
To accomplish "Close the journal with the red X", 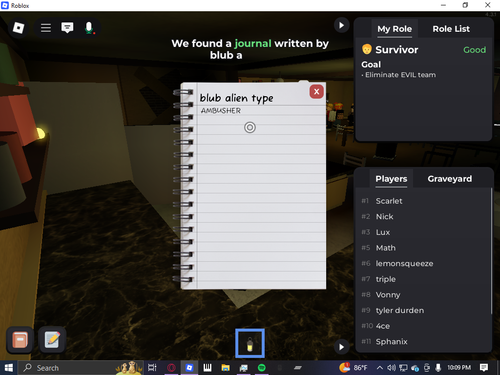I will tap(316, 92).
